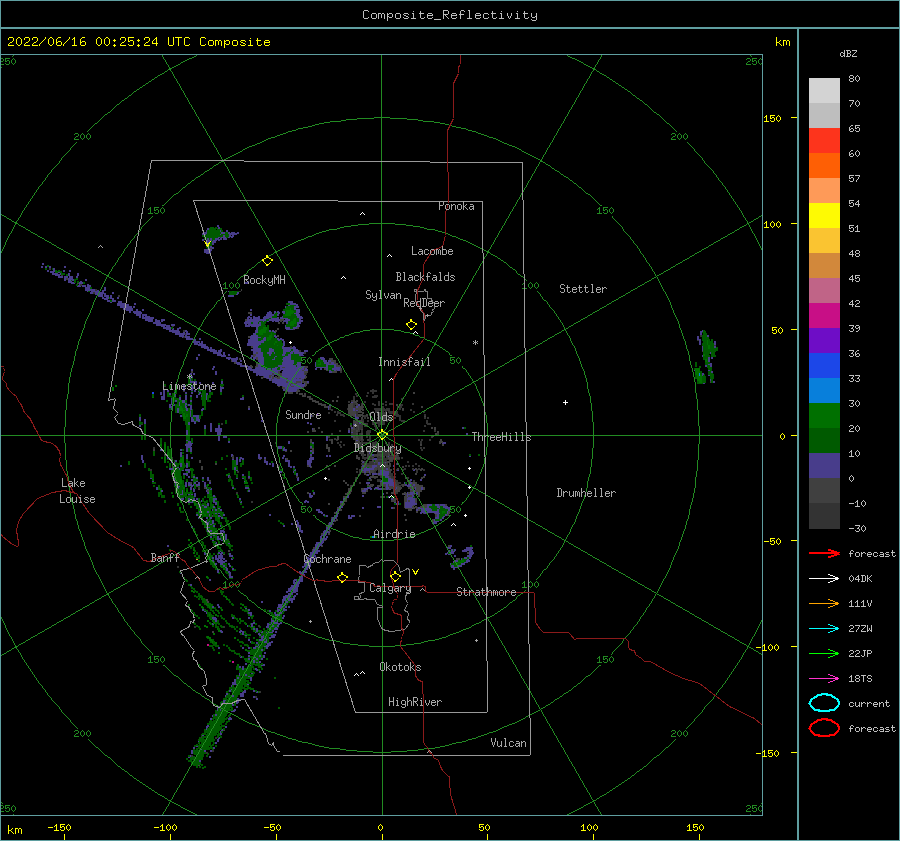Choose the lightest grey 70-80 dBZ swatch
Image resolution: width=900 pixels, height=841 pixels.
click(x=824, y=91)
